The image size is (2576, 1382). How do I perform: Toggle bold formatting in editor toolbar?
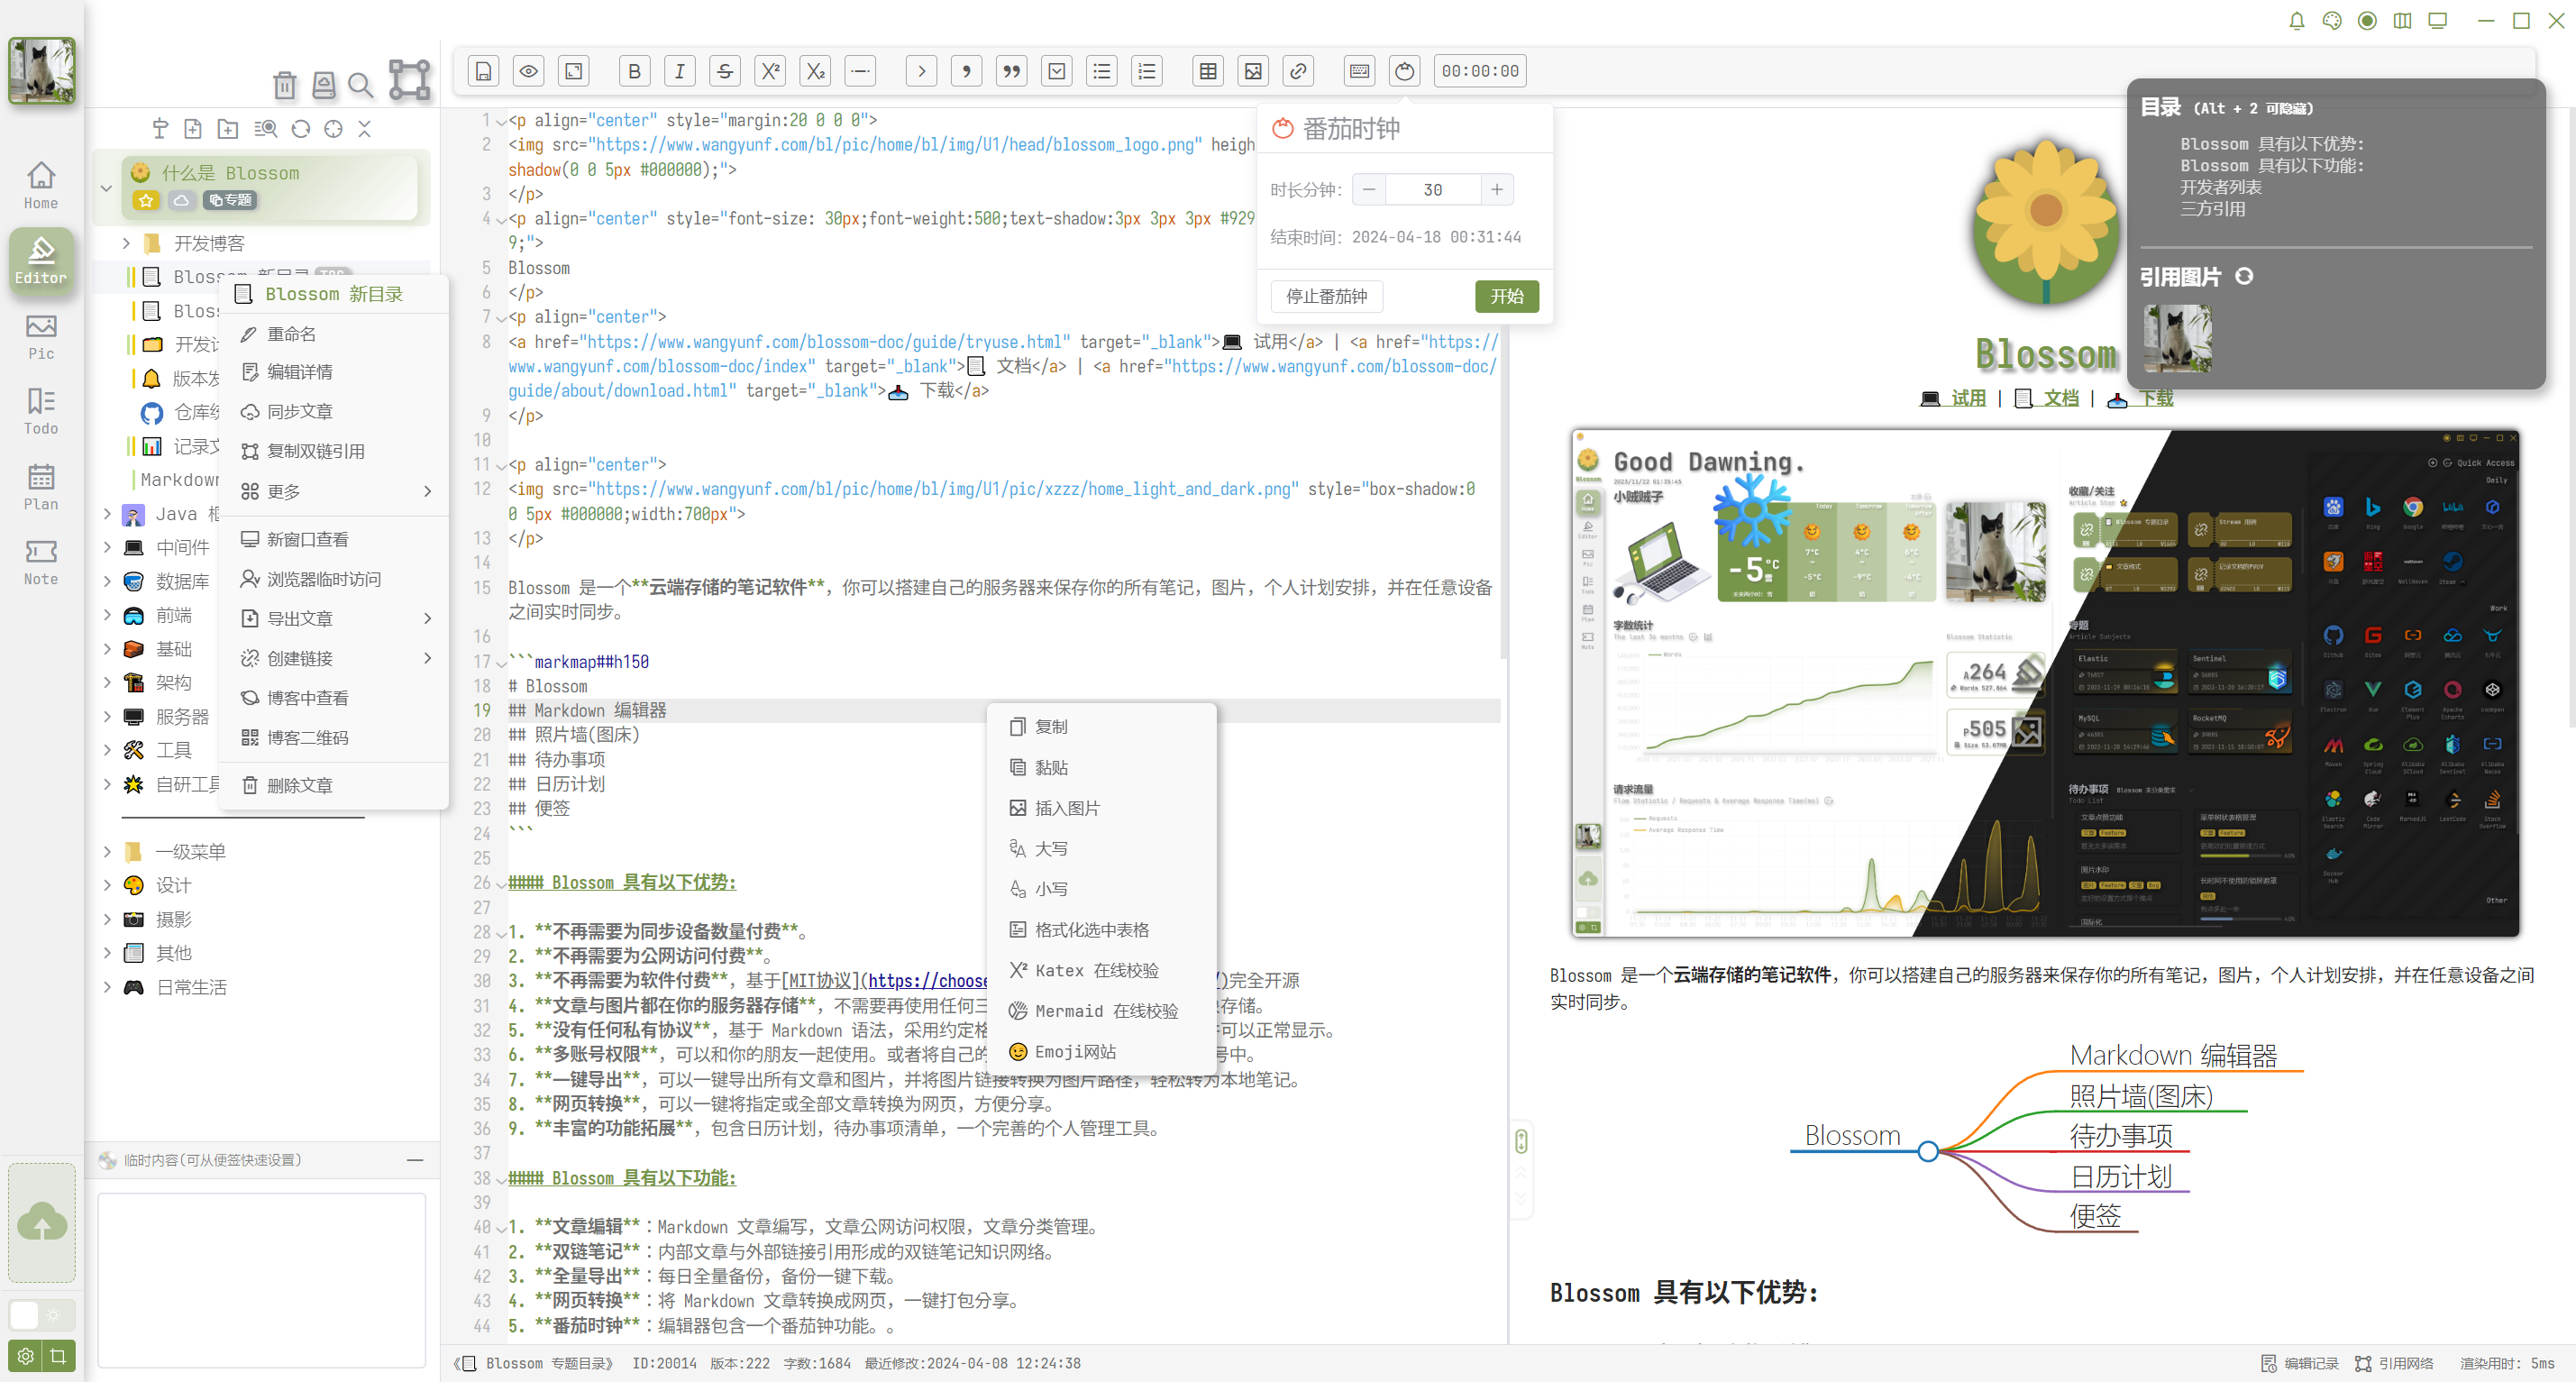point(634,71)
